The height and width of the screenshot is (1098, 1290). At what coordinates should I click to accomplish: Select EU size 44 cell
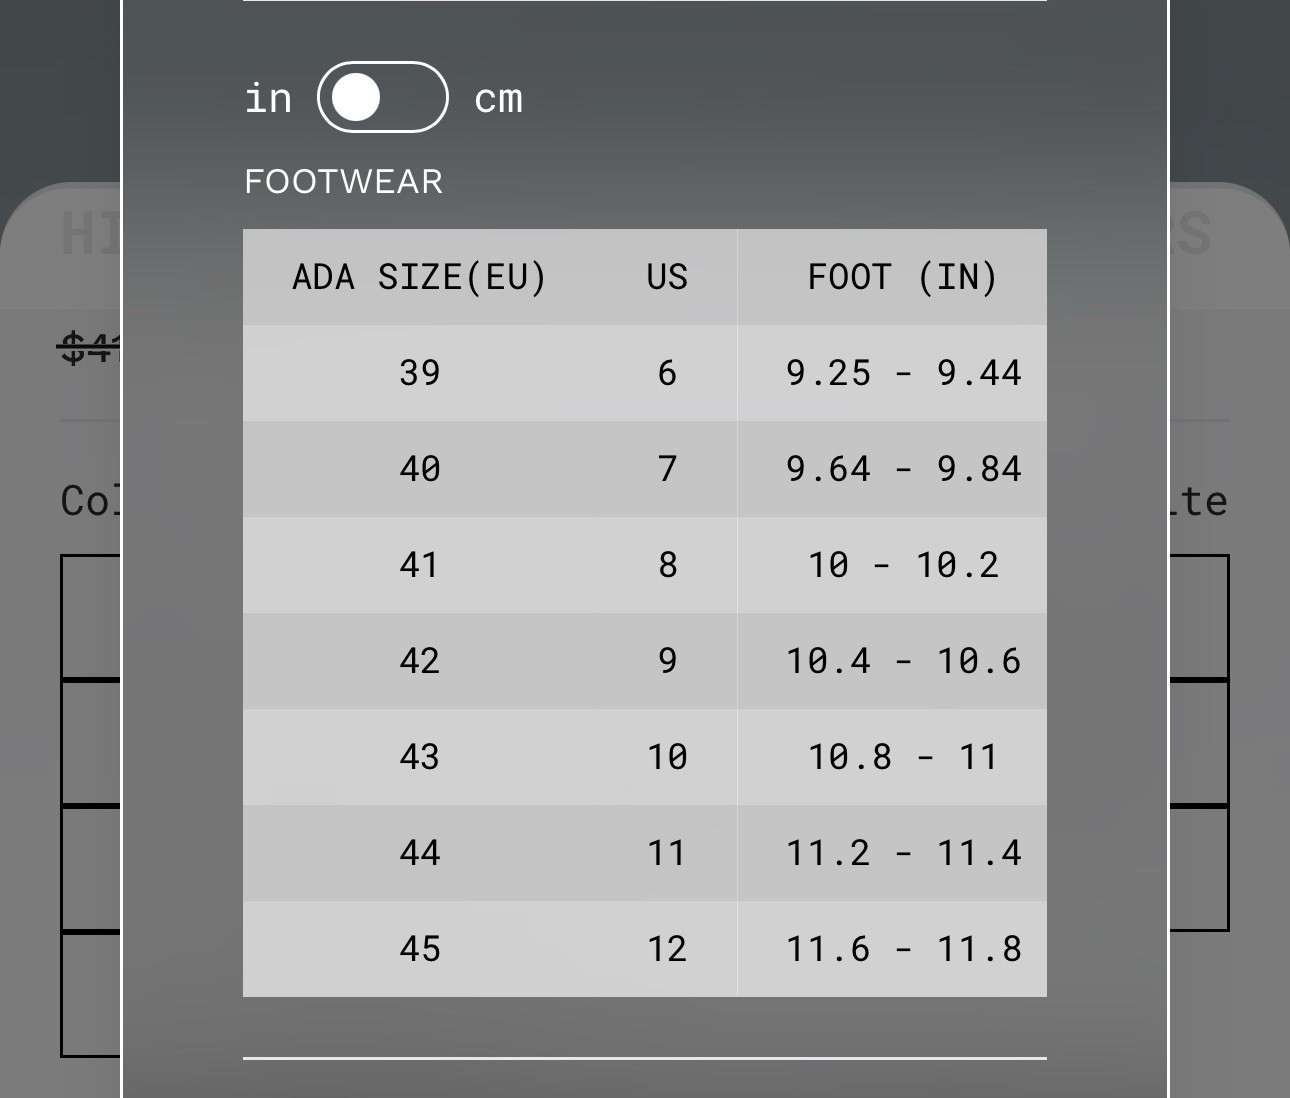pos(420,853)
